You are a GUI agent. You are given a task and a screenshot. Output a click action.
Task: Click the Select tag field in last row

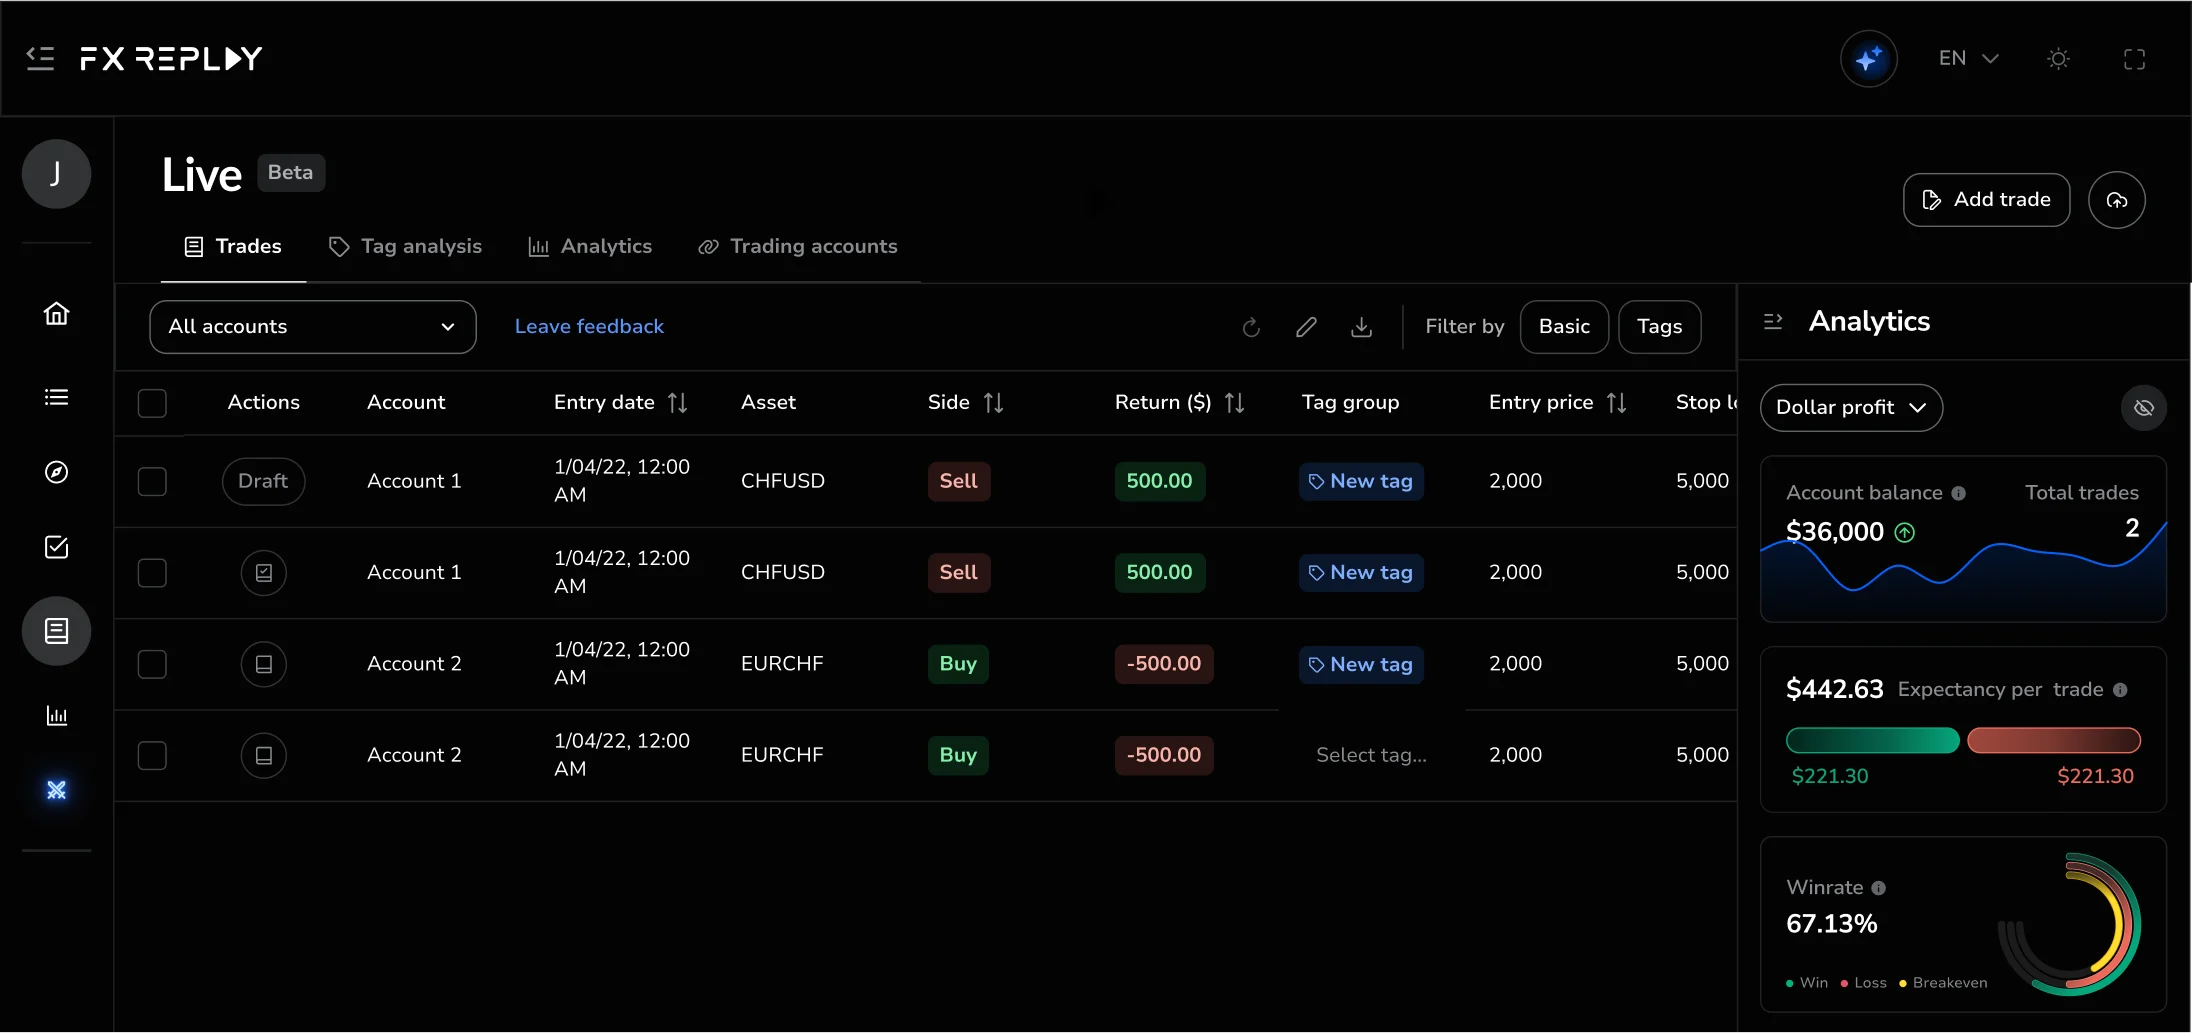click(x=1371, y=756)
